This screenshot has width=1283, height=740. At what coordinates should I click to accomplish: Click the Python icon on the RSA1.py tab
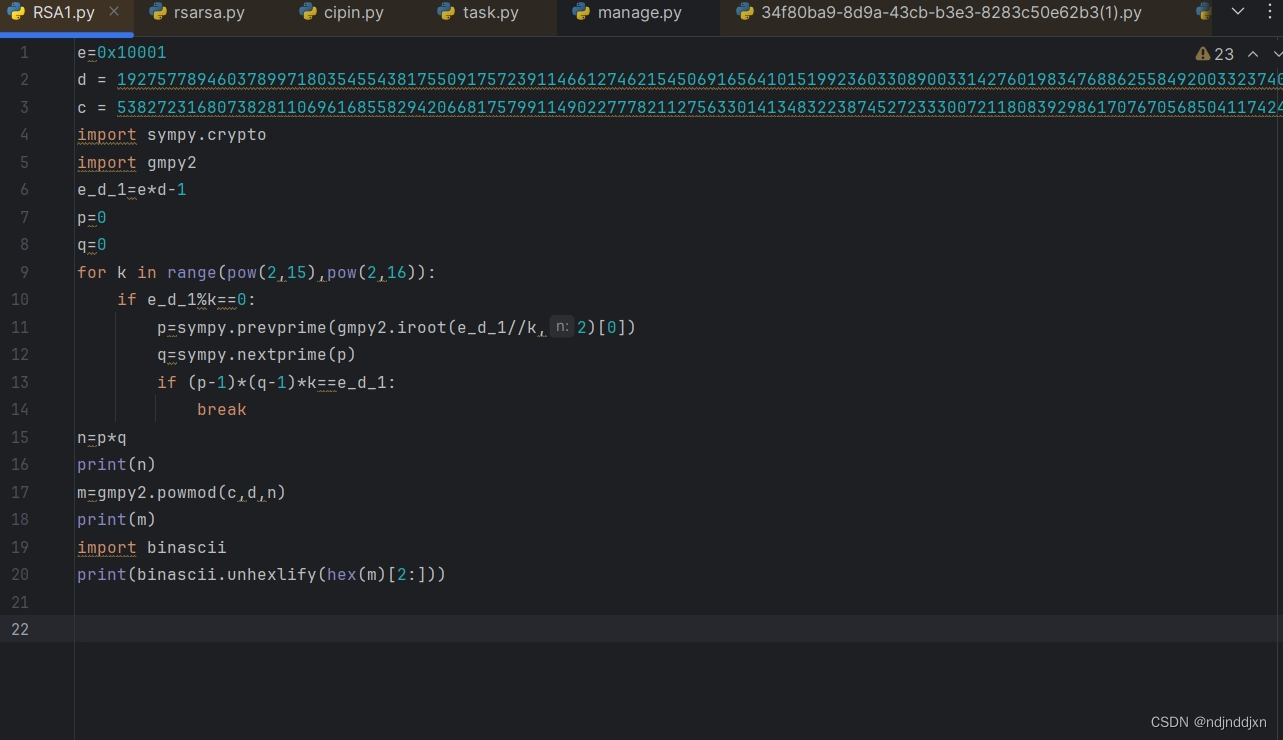(16, 13)
